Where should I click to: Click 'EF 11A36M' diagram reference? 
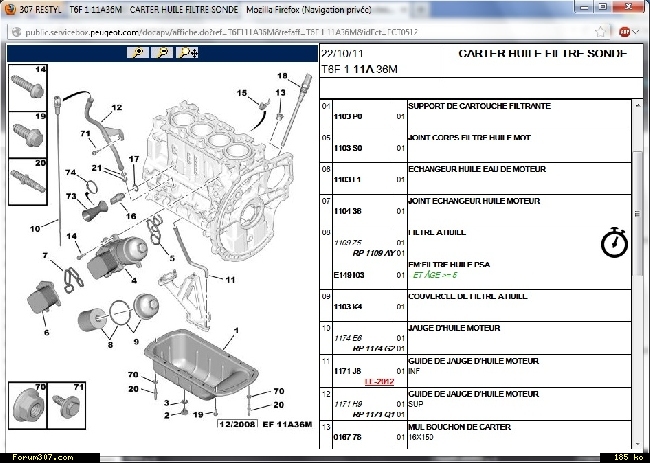click(287, 424)
